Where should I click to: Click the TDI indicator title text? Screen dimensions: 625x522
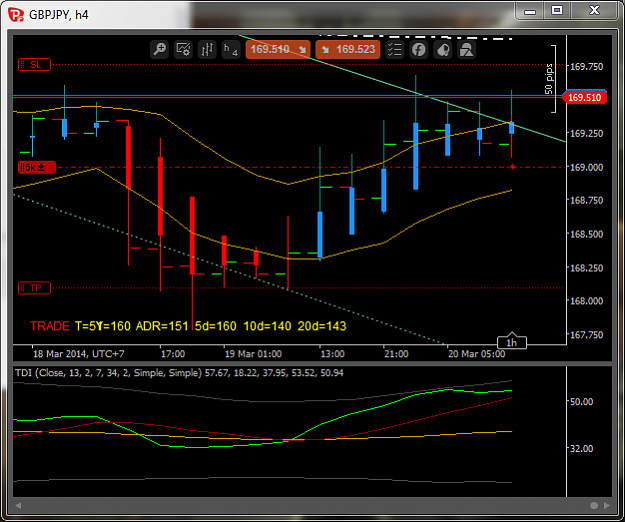click(x=179, y=373)
